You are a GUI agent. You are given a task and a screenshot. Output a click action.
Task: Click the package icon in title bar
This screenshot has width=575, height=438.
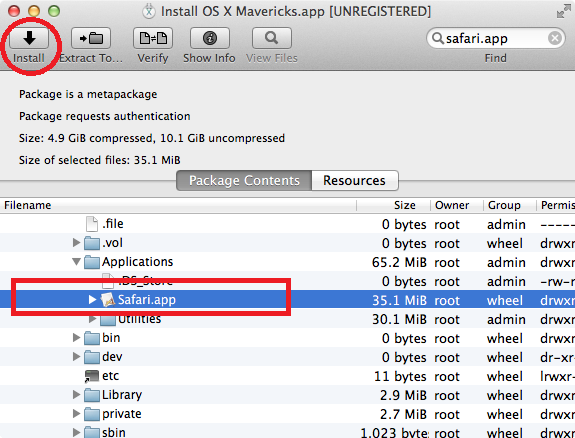click(149, 11)
